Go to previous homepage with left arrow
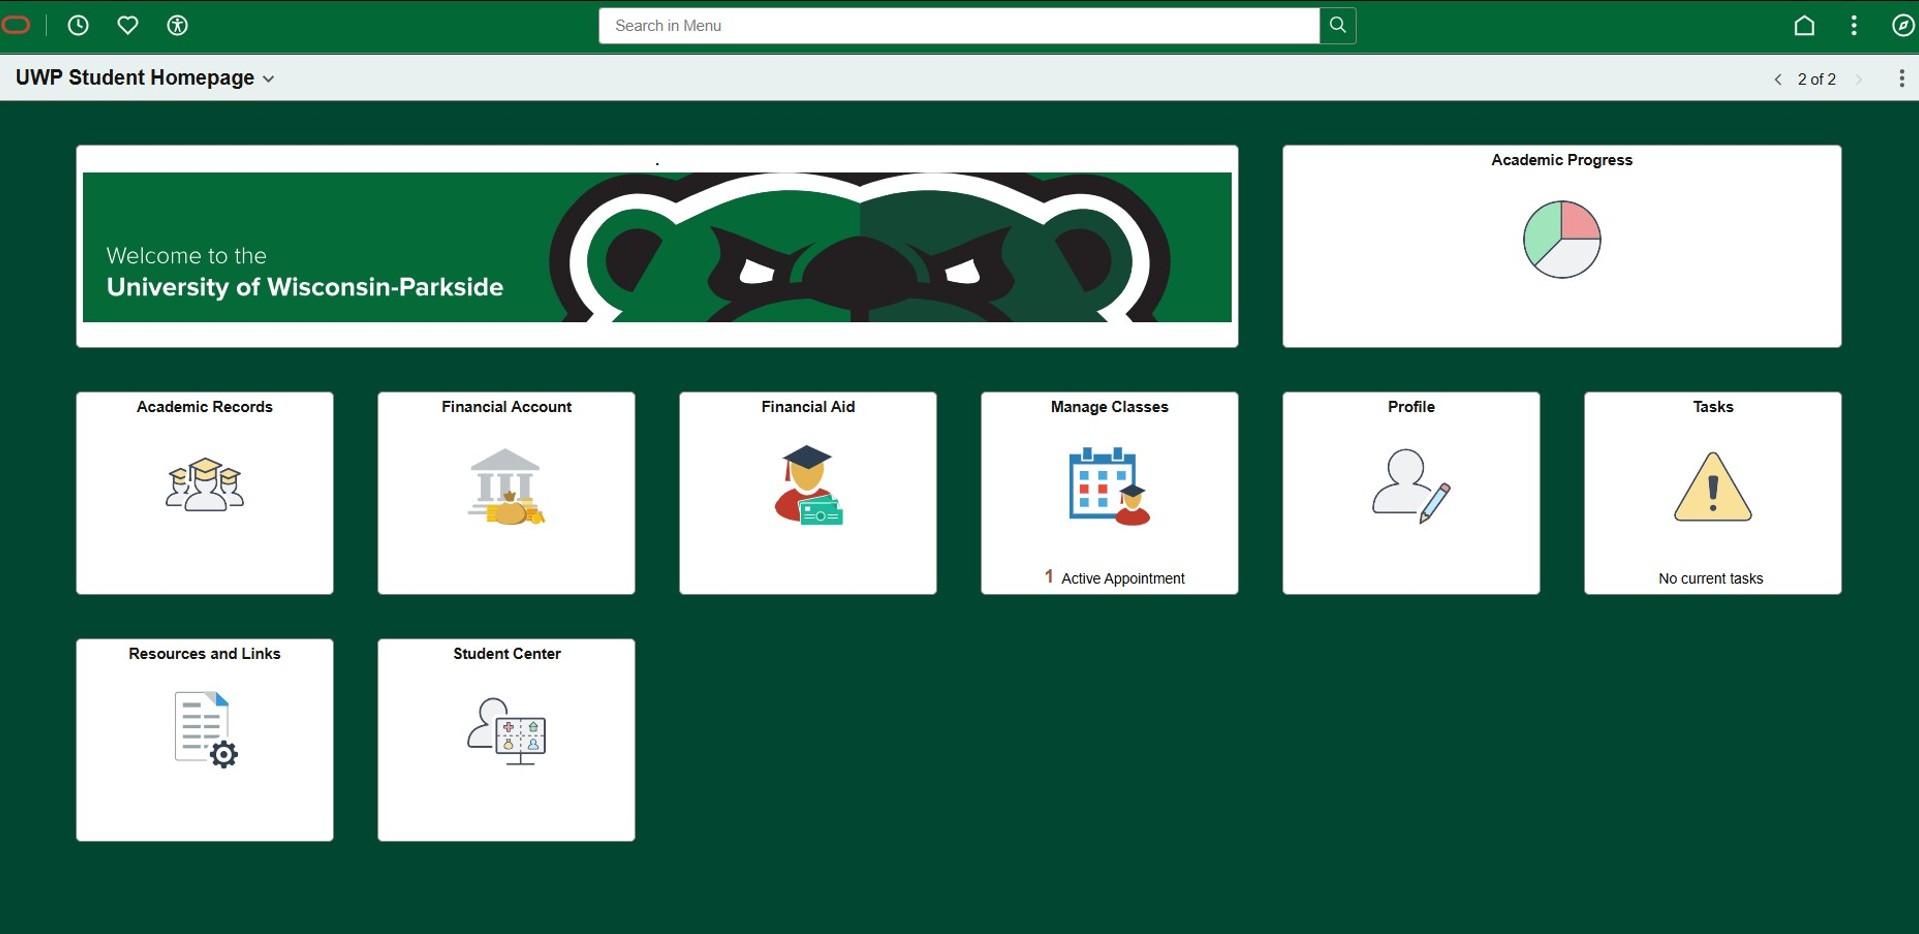The image size is (1919, 934). click(1778, 79)
